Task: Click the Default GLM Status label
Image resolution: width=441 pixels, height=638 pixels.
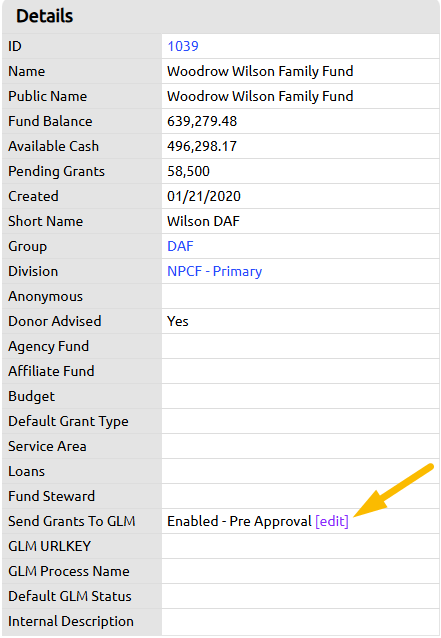Action: tap(70, 596)
